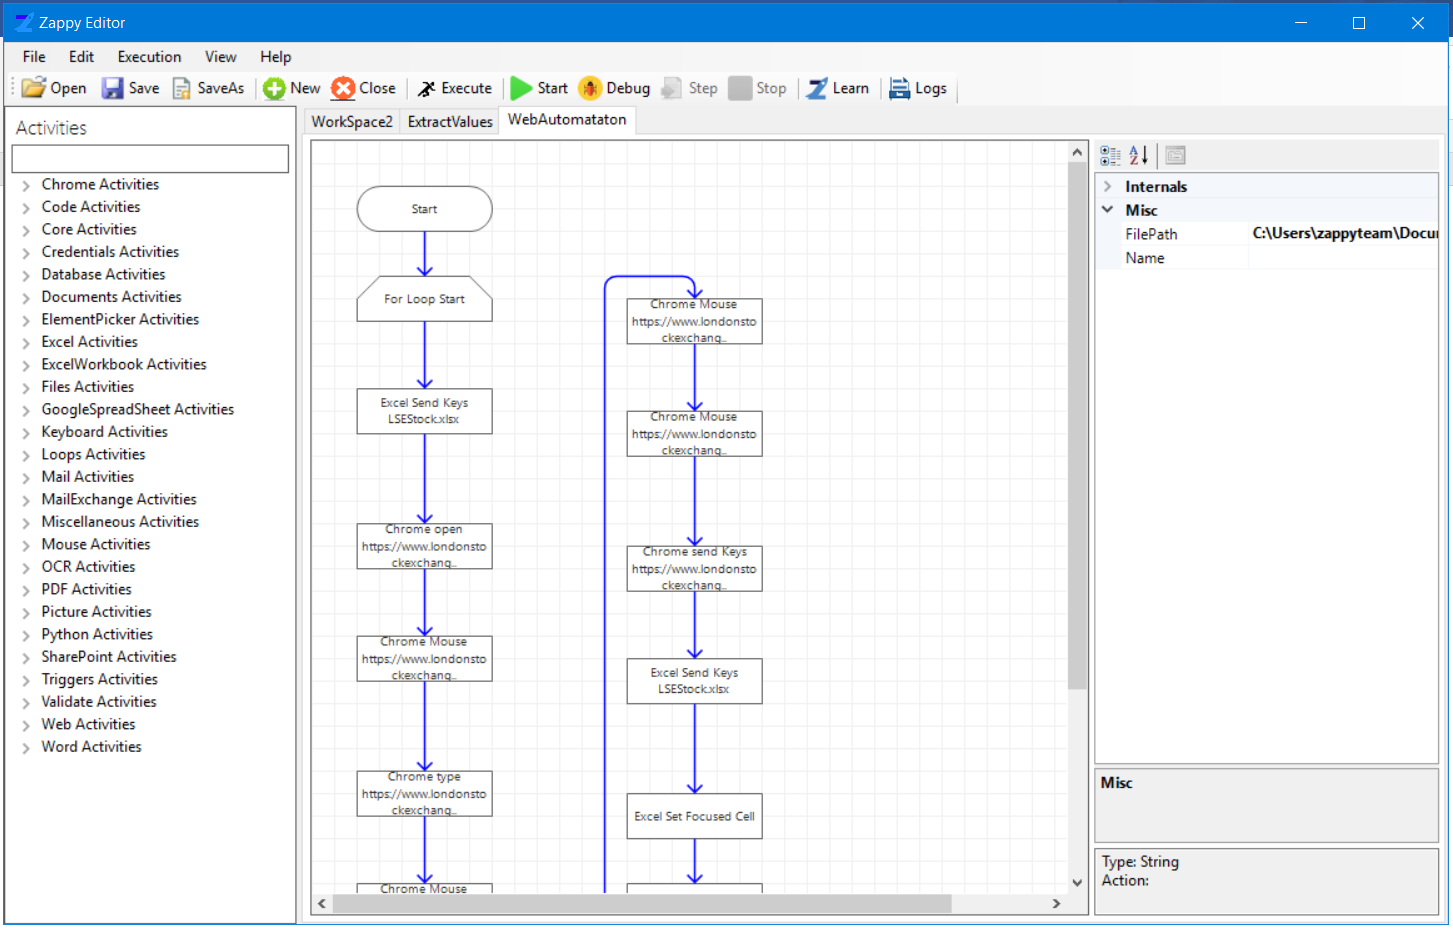Select ElementPicker Activities in the tree
This screenshot has height=929, width=1453.
click(x=120, y=319)
